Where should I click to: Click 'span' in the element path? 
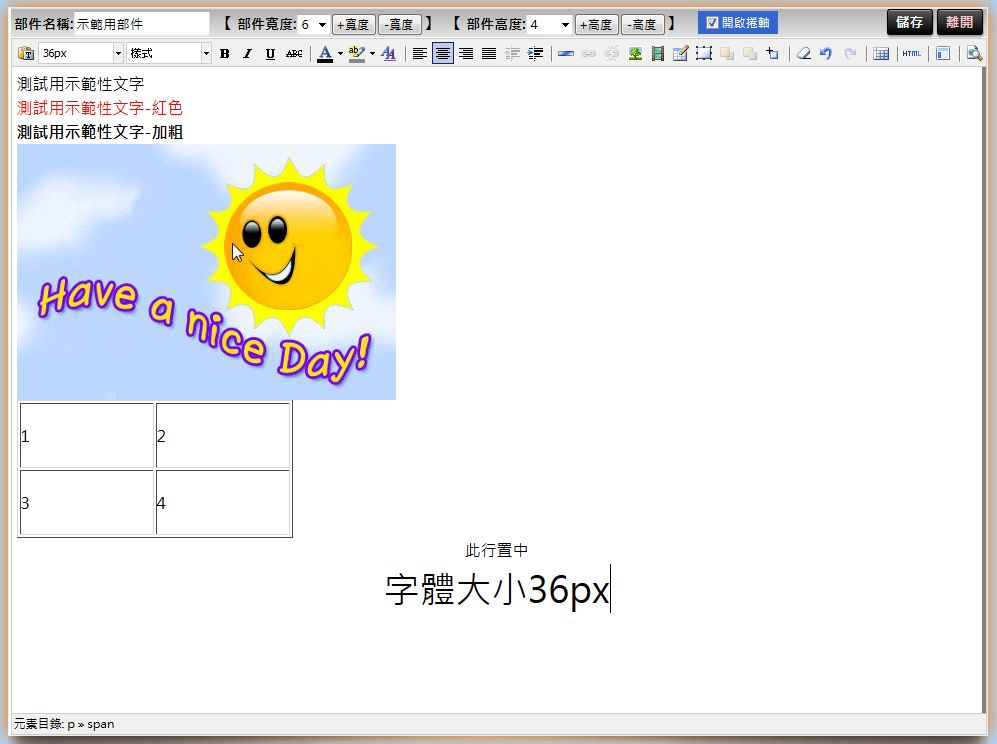point(101,724)
